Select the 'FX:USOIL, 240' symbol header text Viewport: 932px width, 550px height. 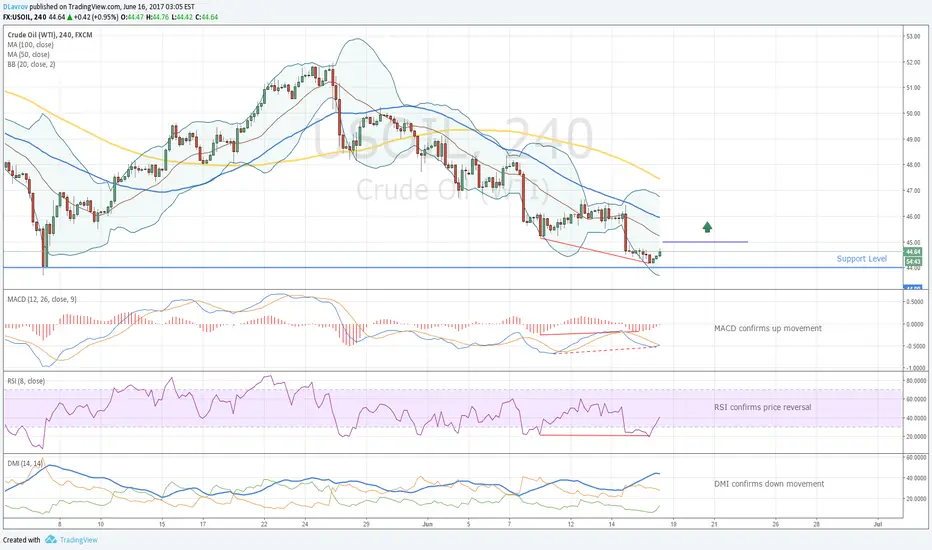point(24,17)
